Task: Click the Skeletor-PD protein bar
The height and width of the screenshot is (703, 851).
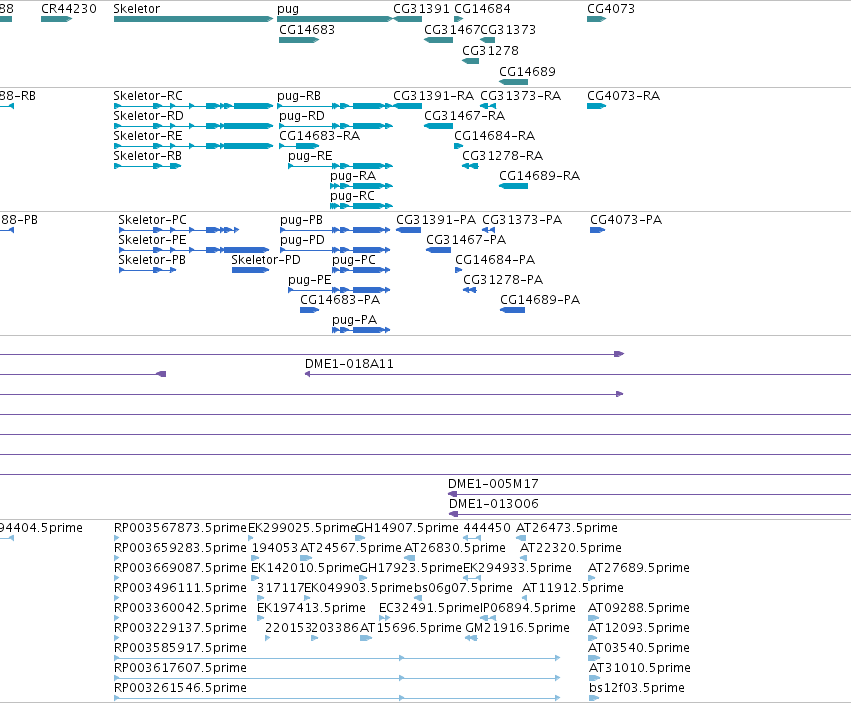Action: [x=250, y=270]
